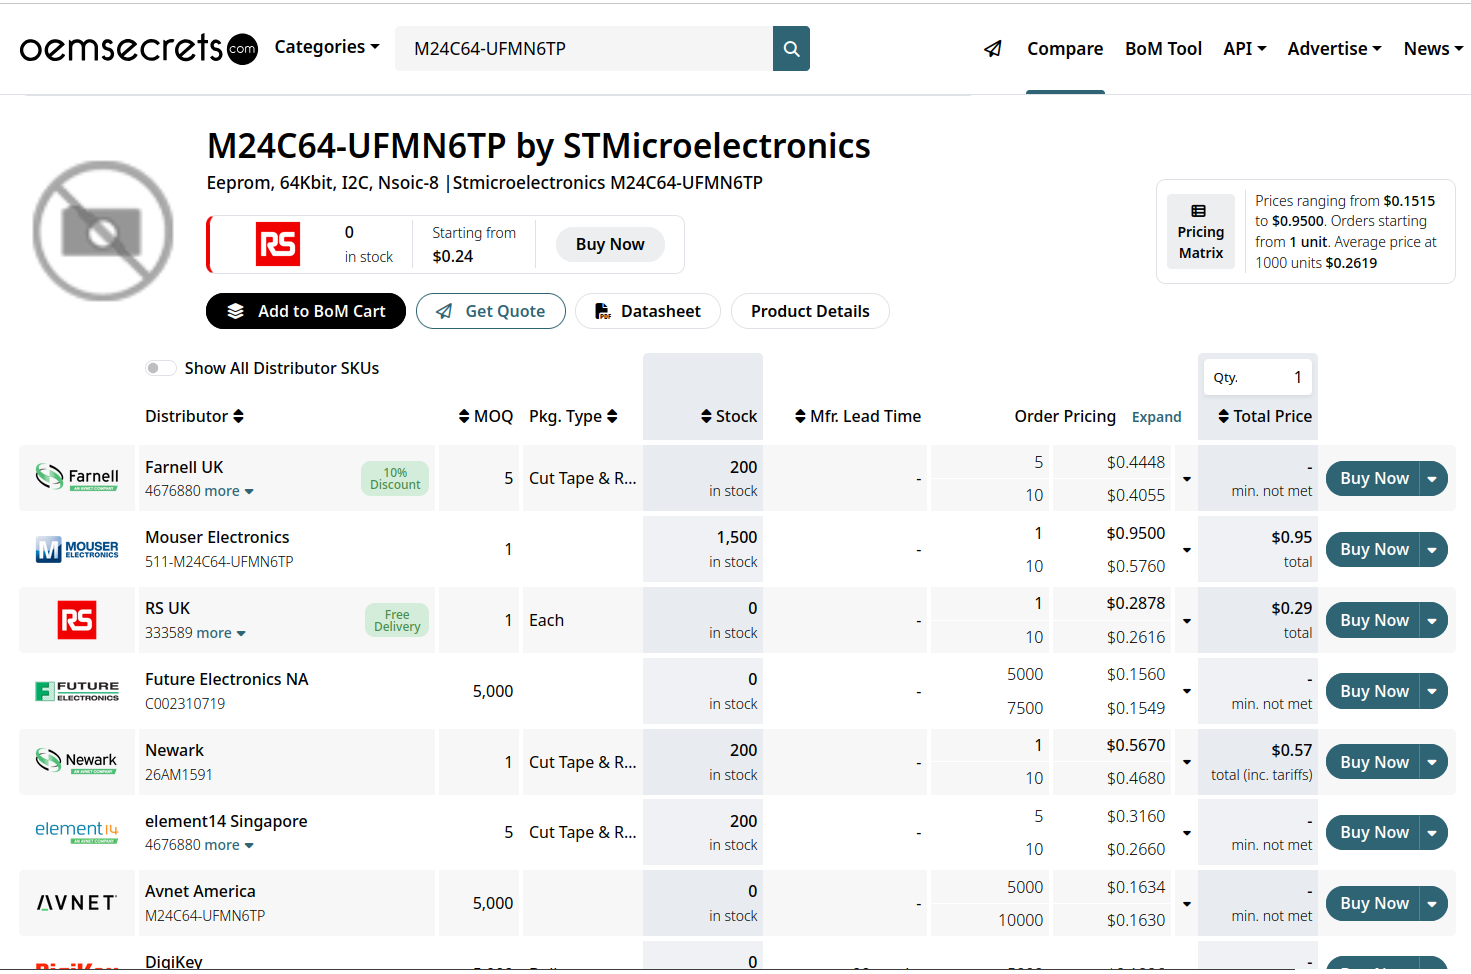This screenshot has height=974, width=1471.
Task: Click the Mouser Electronics logo
Action: pyautogui.click(x=77, y=549)
